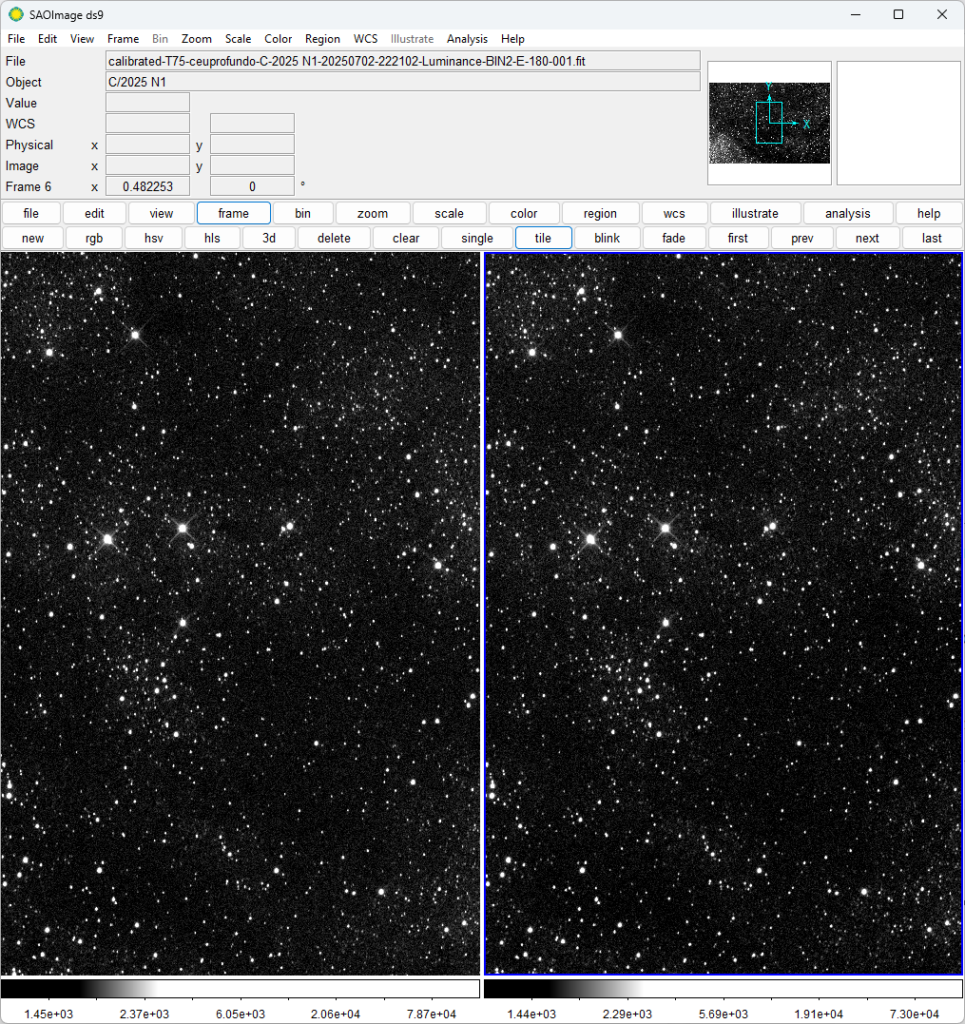The image size is (965, 1024).
Task: Delete the current frame
Action: 334,238
